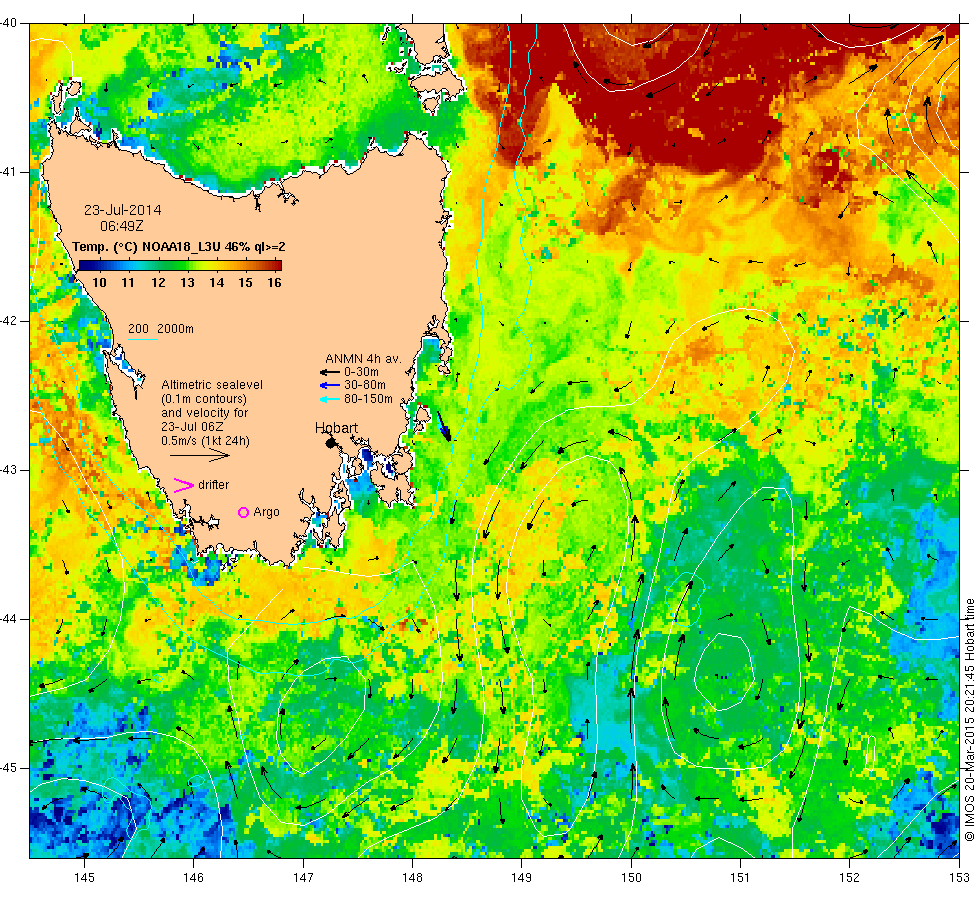
Task: Click longitude axis label 149
Action: click(521, 877)
